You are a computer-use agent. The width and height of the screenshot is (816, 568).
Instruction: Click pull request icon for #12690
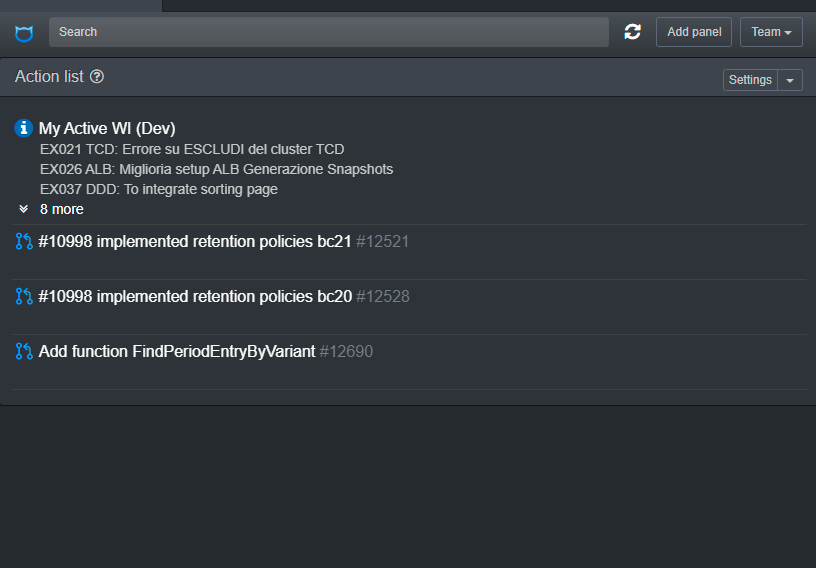(x=24, y=351)
